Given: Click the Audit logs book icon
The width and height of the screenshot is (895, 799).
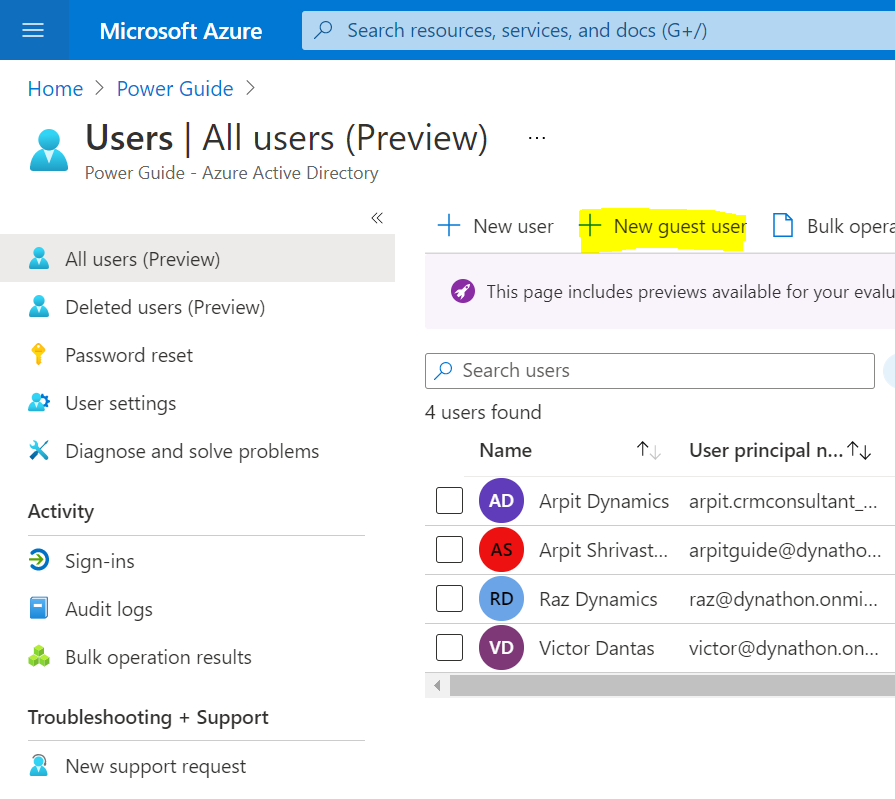Looking at the screenshot, I should click(39, 609).
